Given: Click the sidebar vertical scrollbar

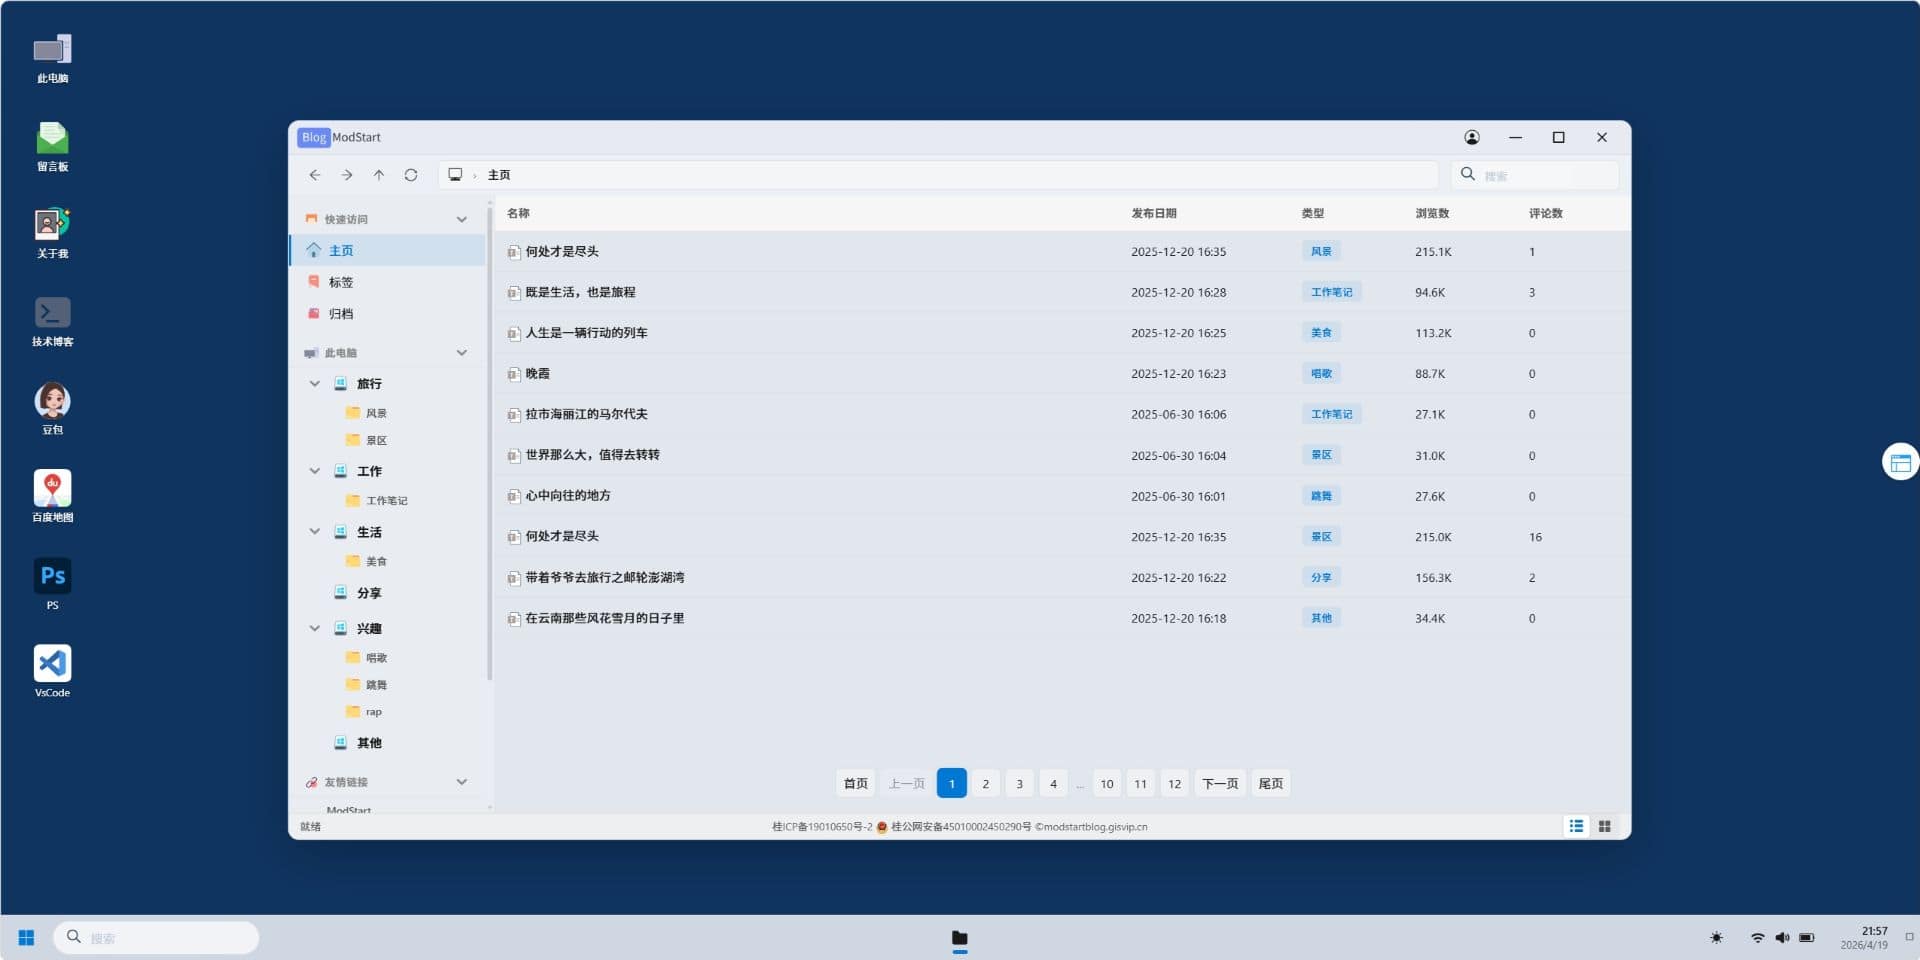Looking at the screenshot, I should (489, 440).
